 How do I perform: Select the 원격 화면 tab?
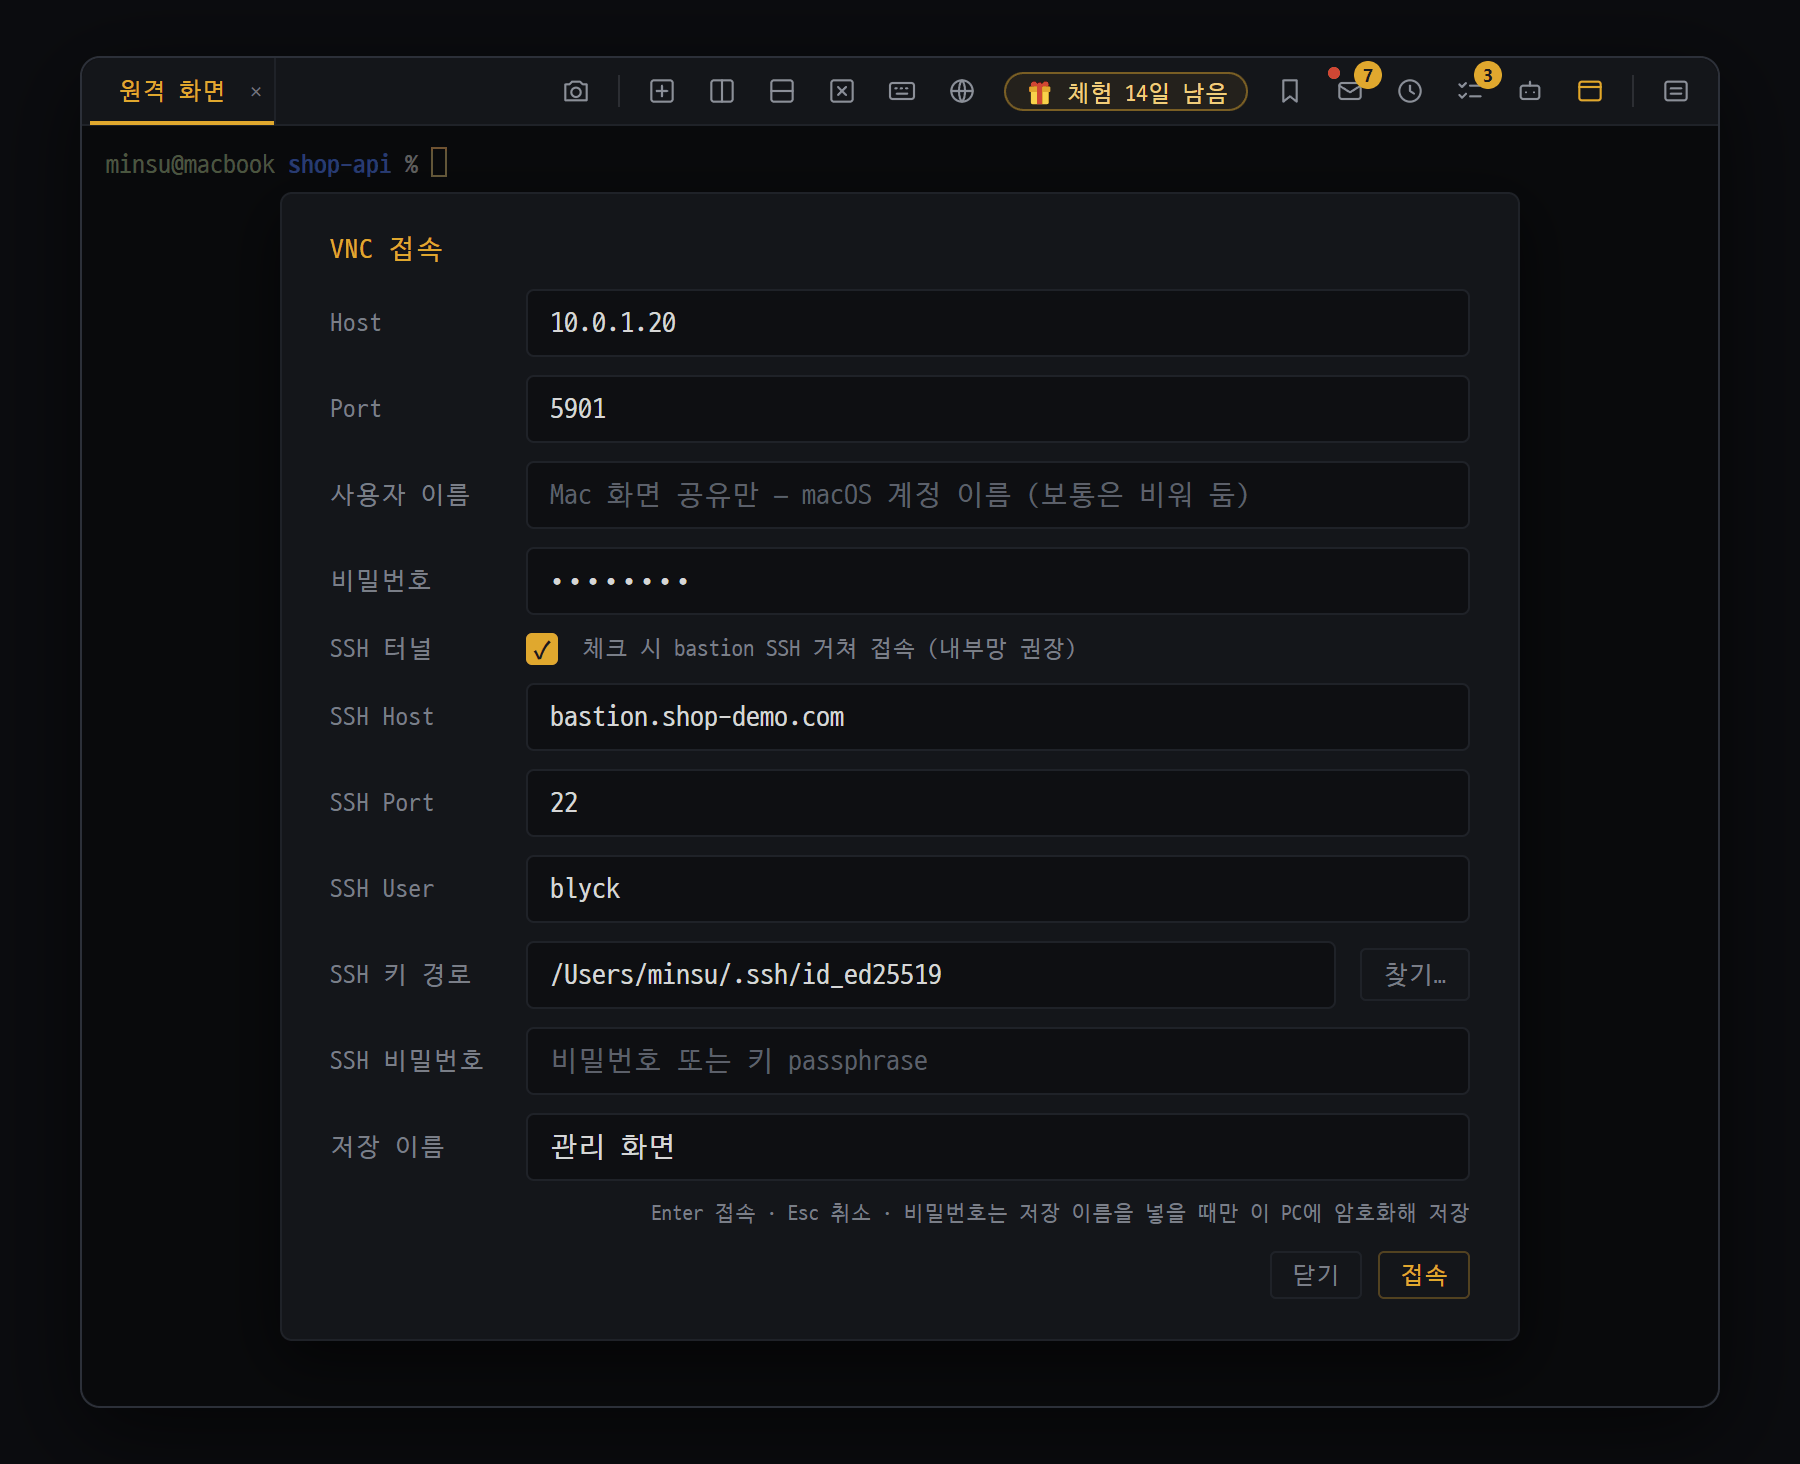[x=172, y=91]
